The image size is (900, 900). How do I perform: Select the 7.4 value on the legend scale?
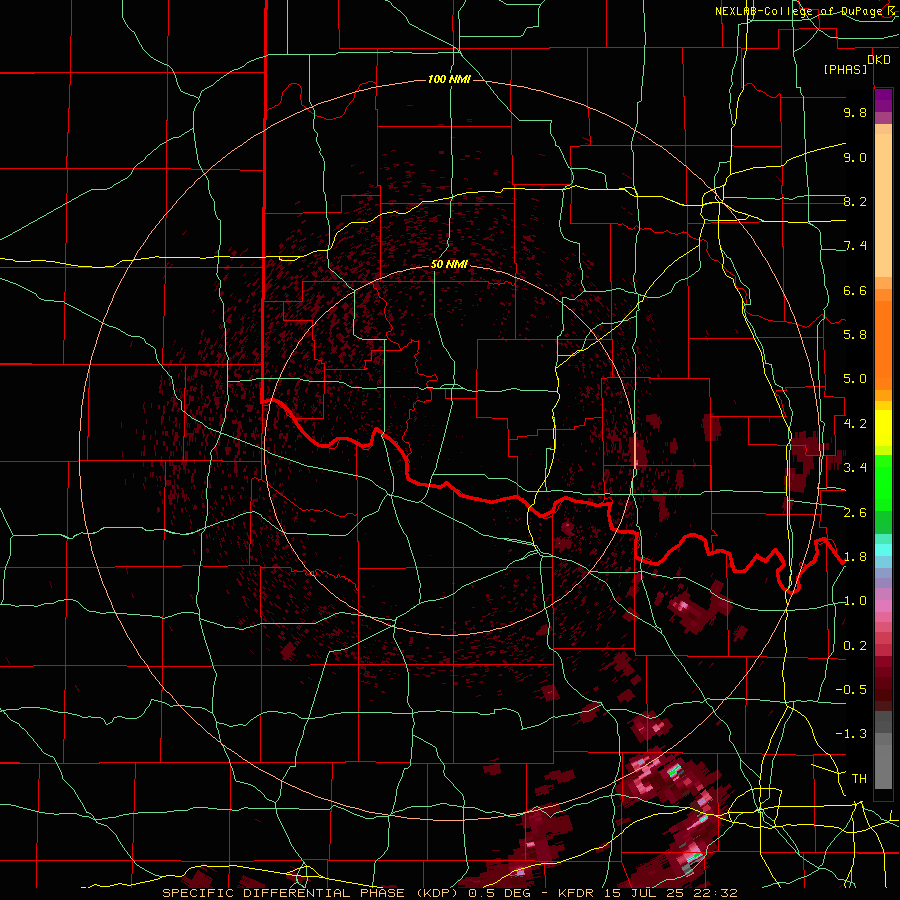tap(855, 246)
